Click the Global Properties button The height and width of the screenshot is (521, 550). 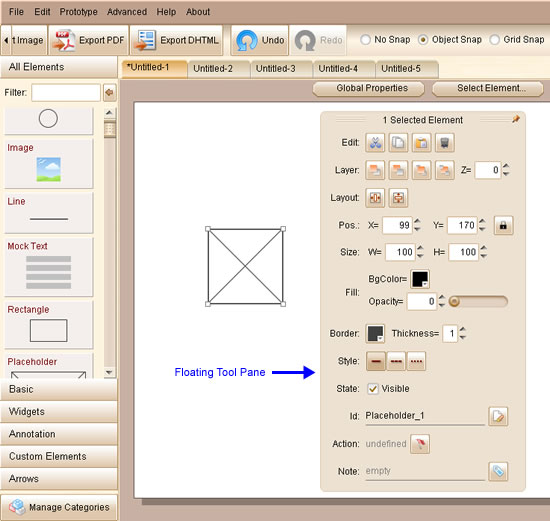click(x=369, y=88)
